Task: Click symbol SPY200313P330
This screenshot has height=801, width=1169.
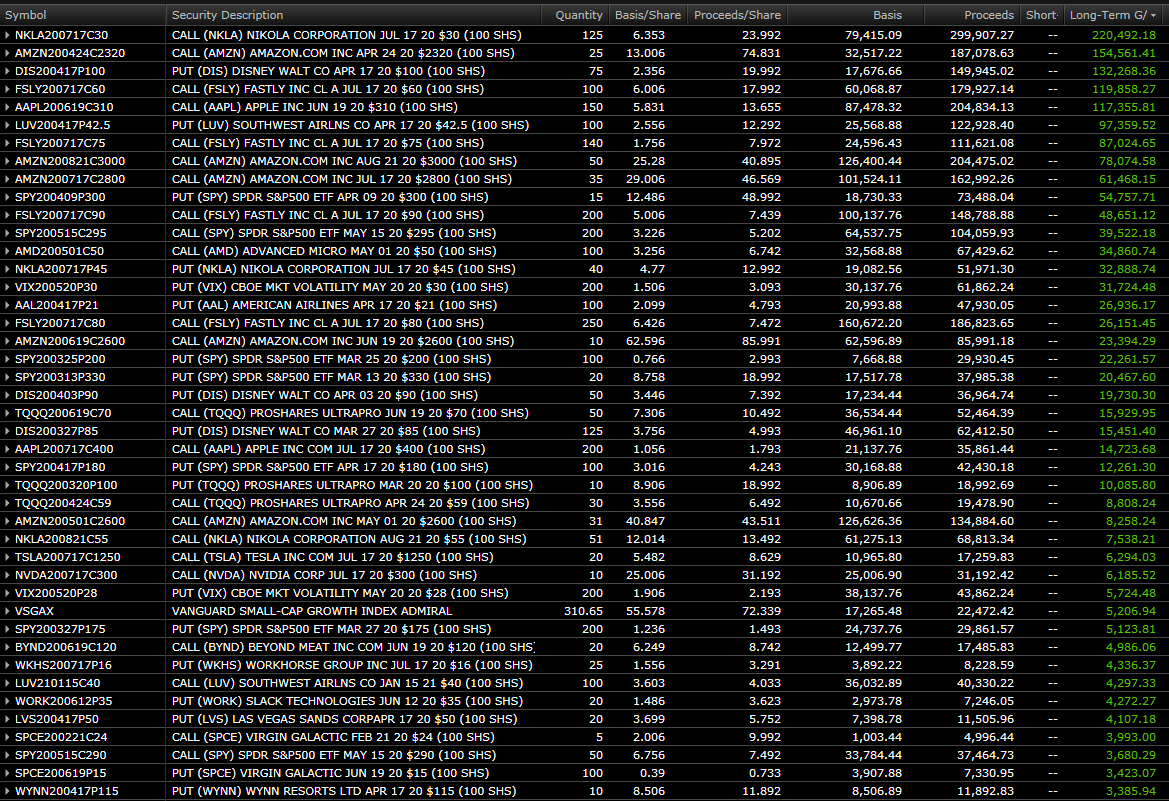Action: pyautogui.click(x=60, y=377)
